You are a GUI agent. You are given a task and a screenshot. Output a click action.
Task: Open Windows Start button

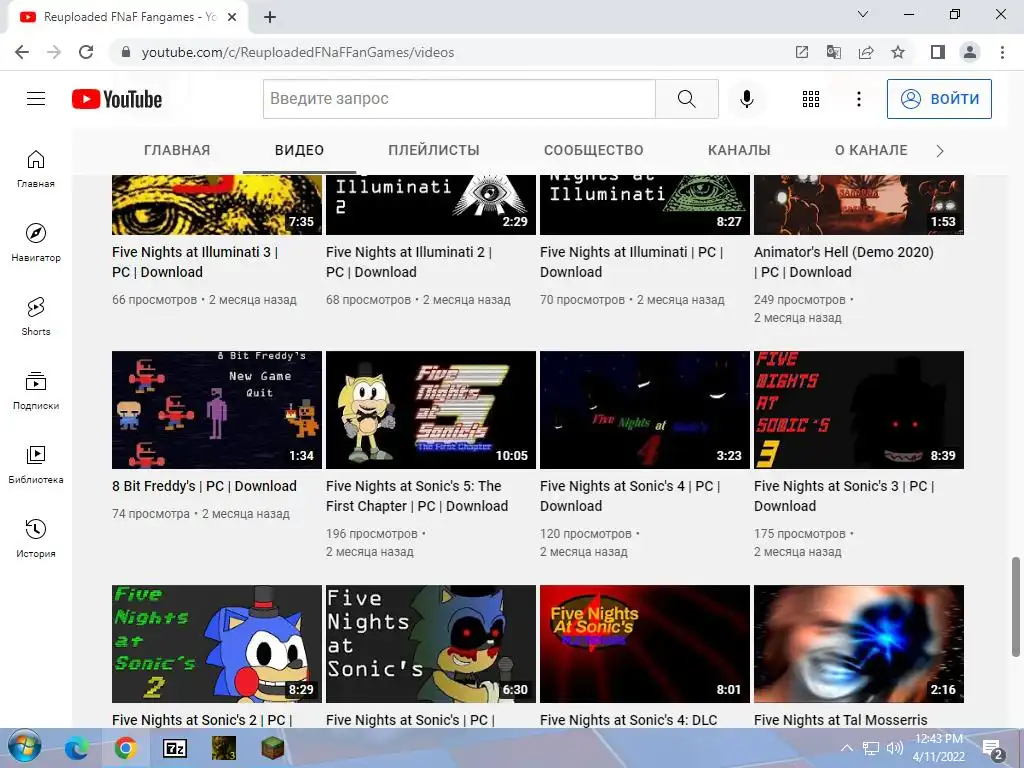[x=24, y=748]
